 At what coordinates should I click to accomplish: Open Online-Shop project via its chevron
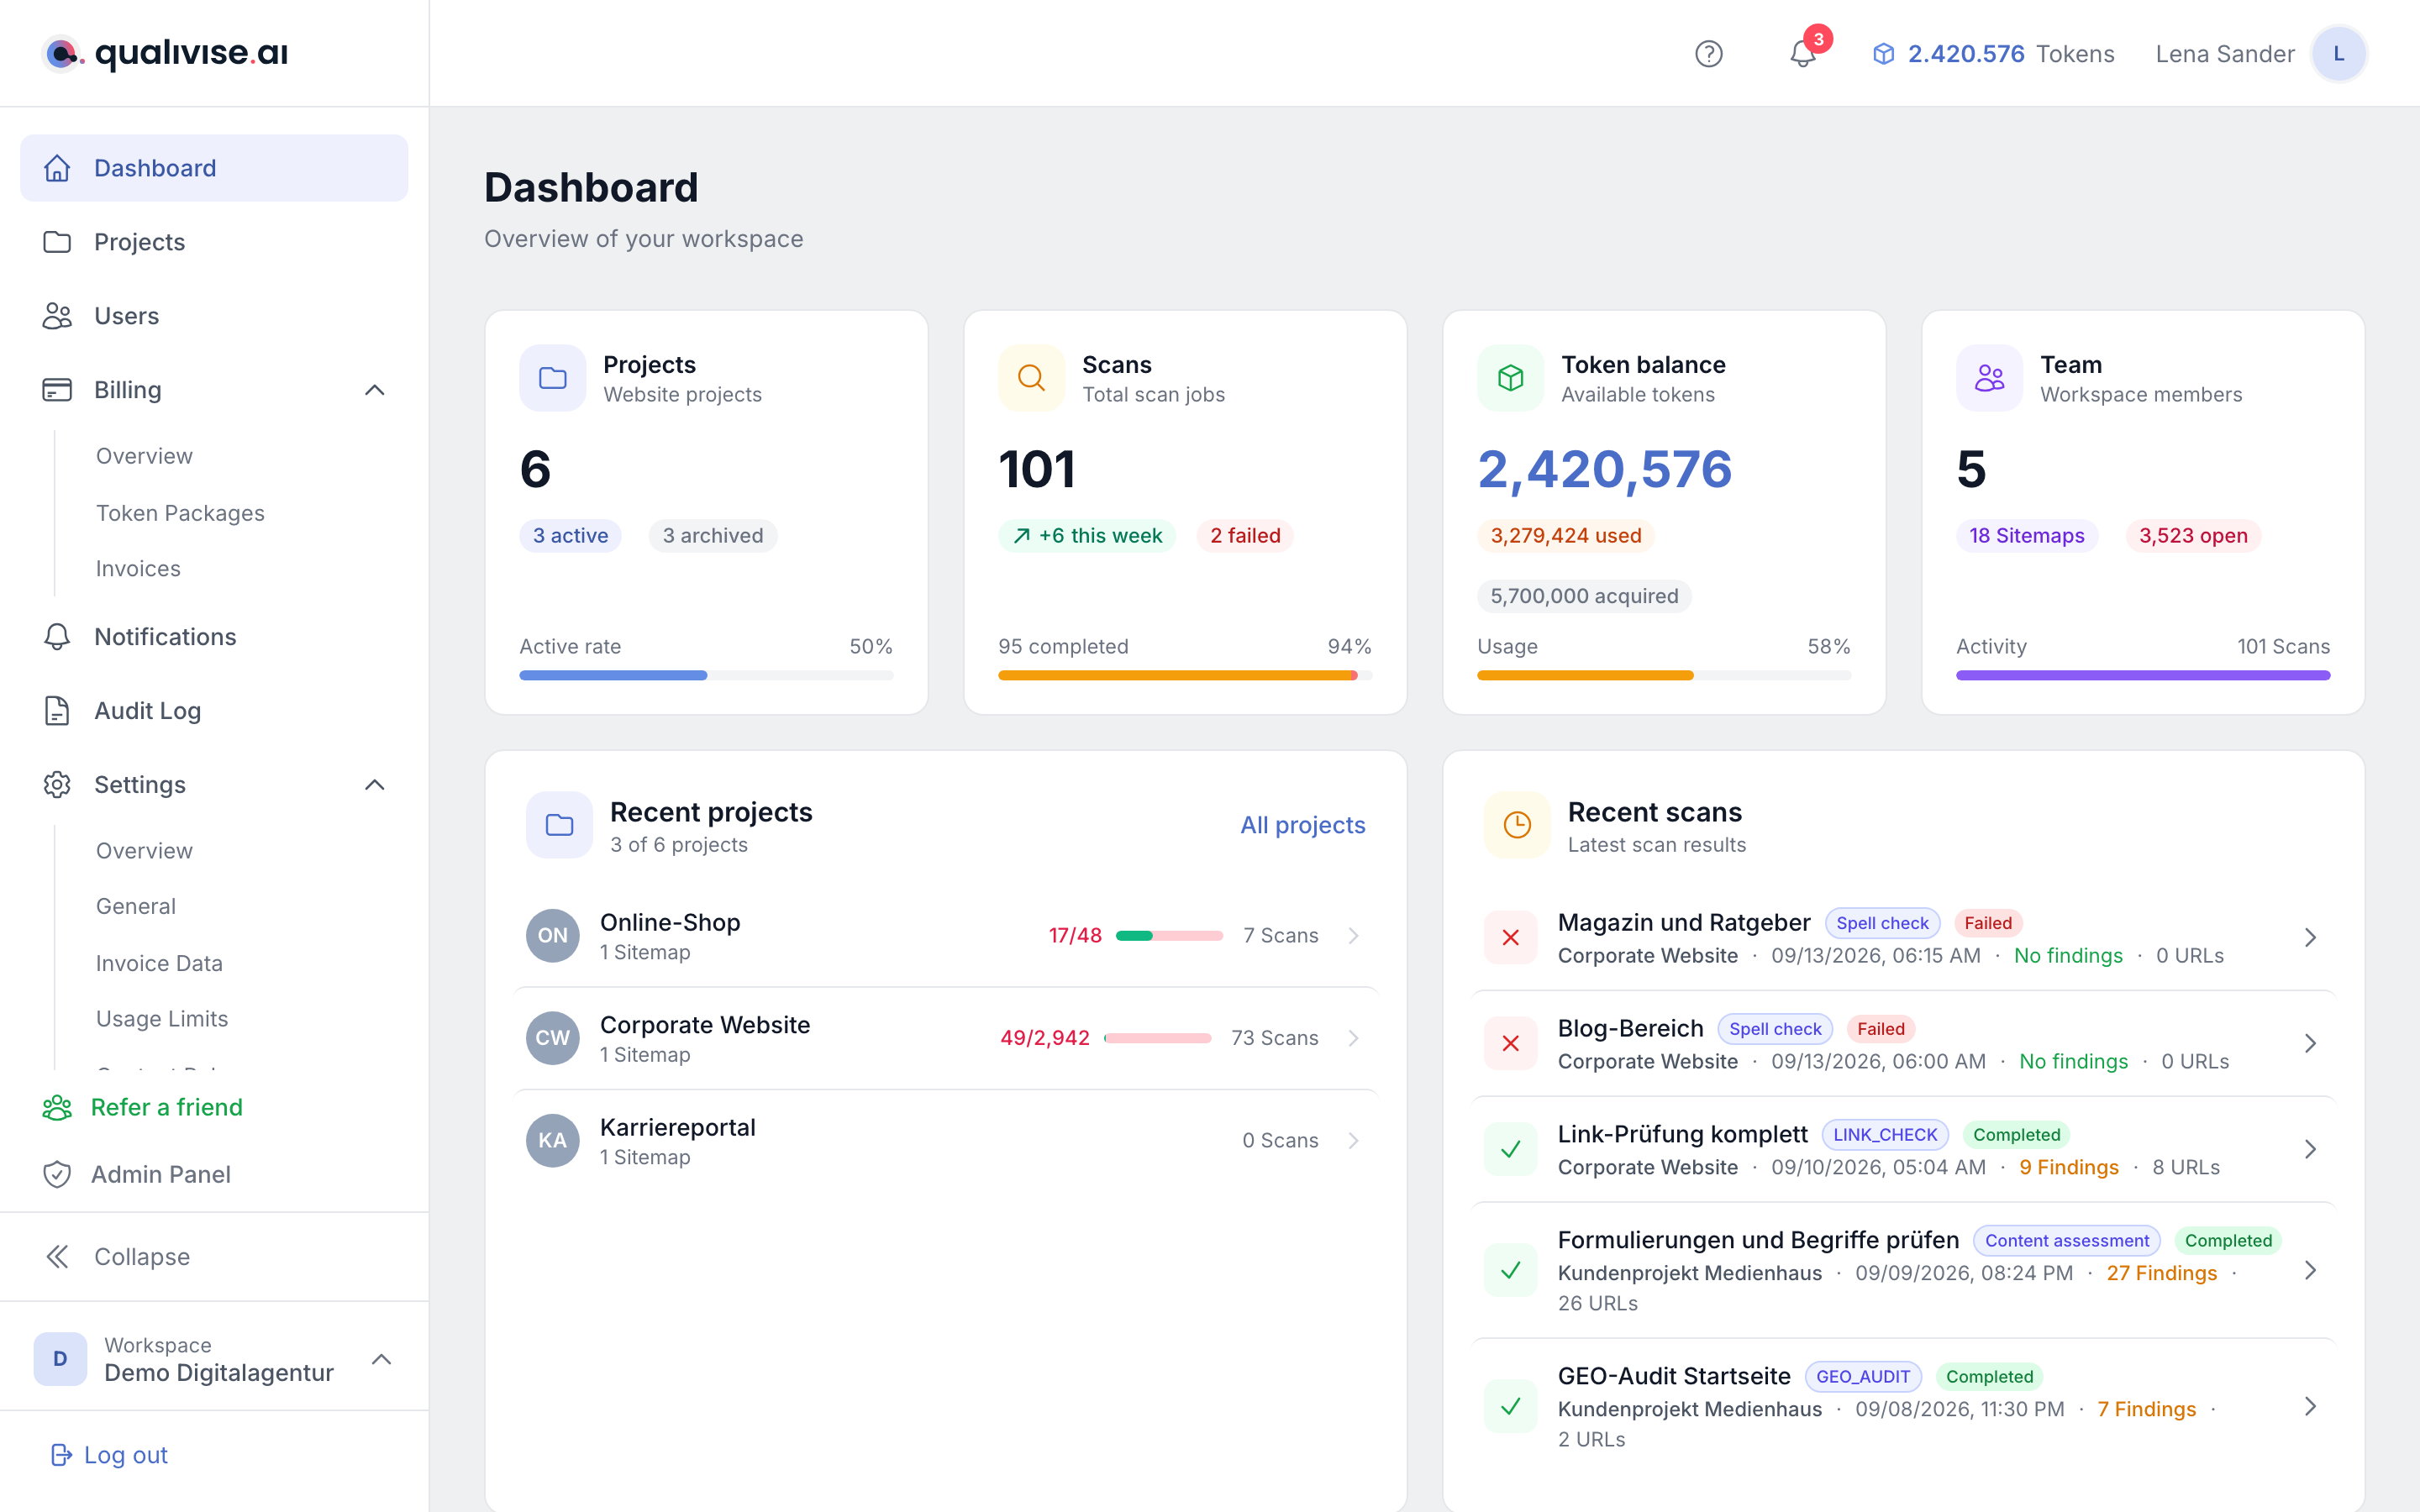[x=1353, y=936]
